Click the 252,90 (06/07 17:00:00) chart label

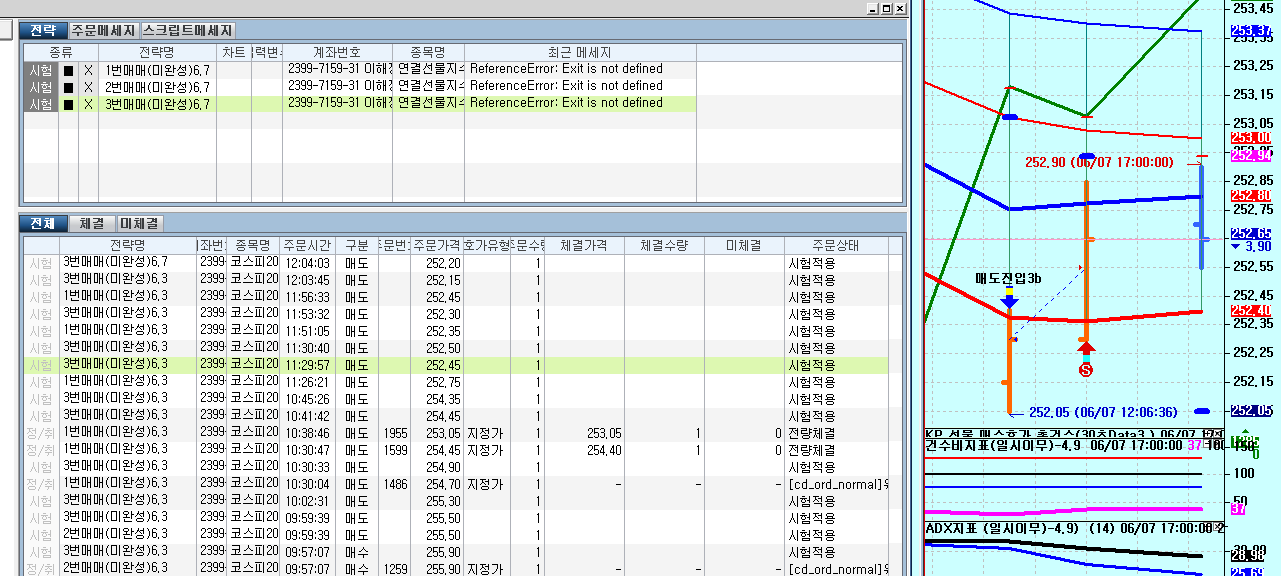tap(1098, 162)
